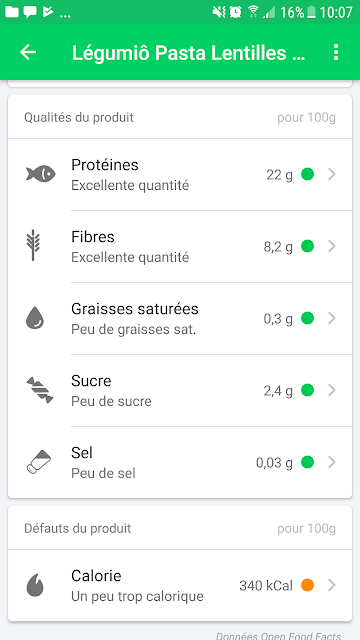The image size is (360, 640).
Task: Tap the candy icon next to Sucre
Action: (40, 390)
